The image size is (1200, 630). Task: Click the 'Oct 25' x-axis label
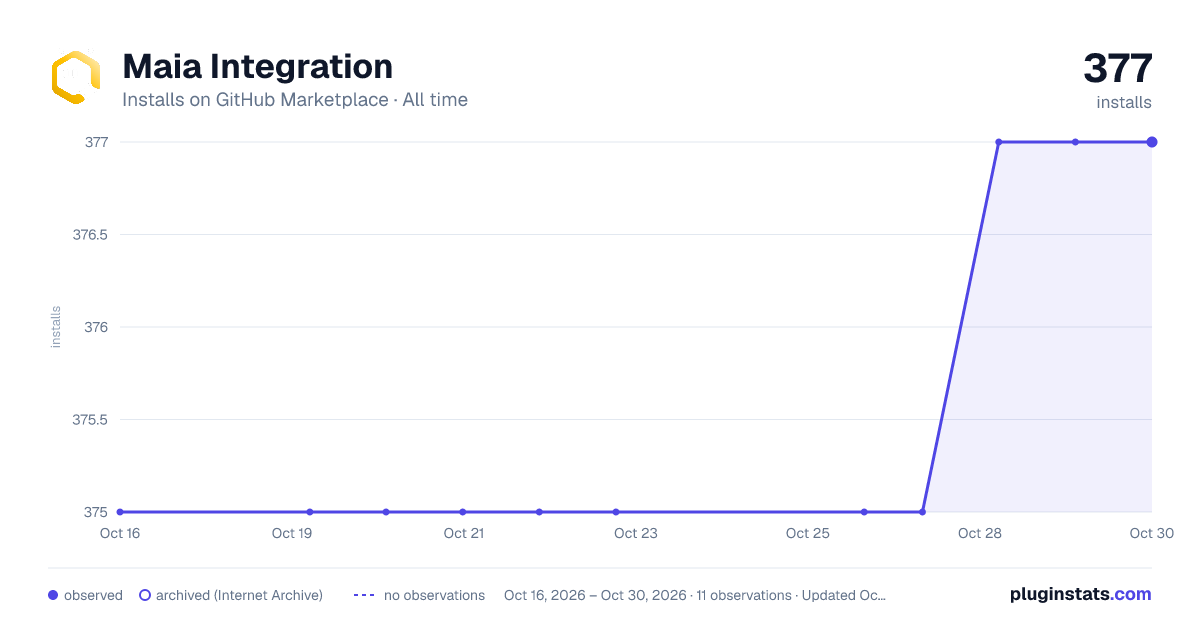[x=808, y=533]
